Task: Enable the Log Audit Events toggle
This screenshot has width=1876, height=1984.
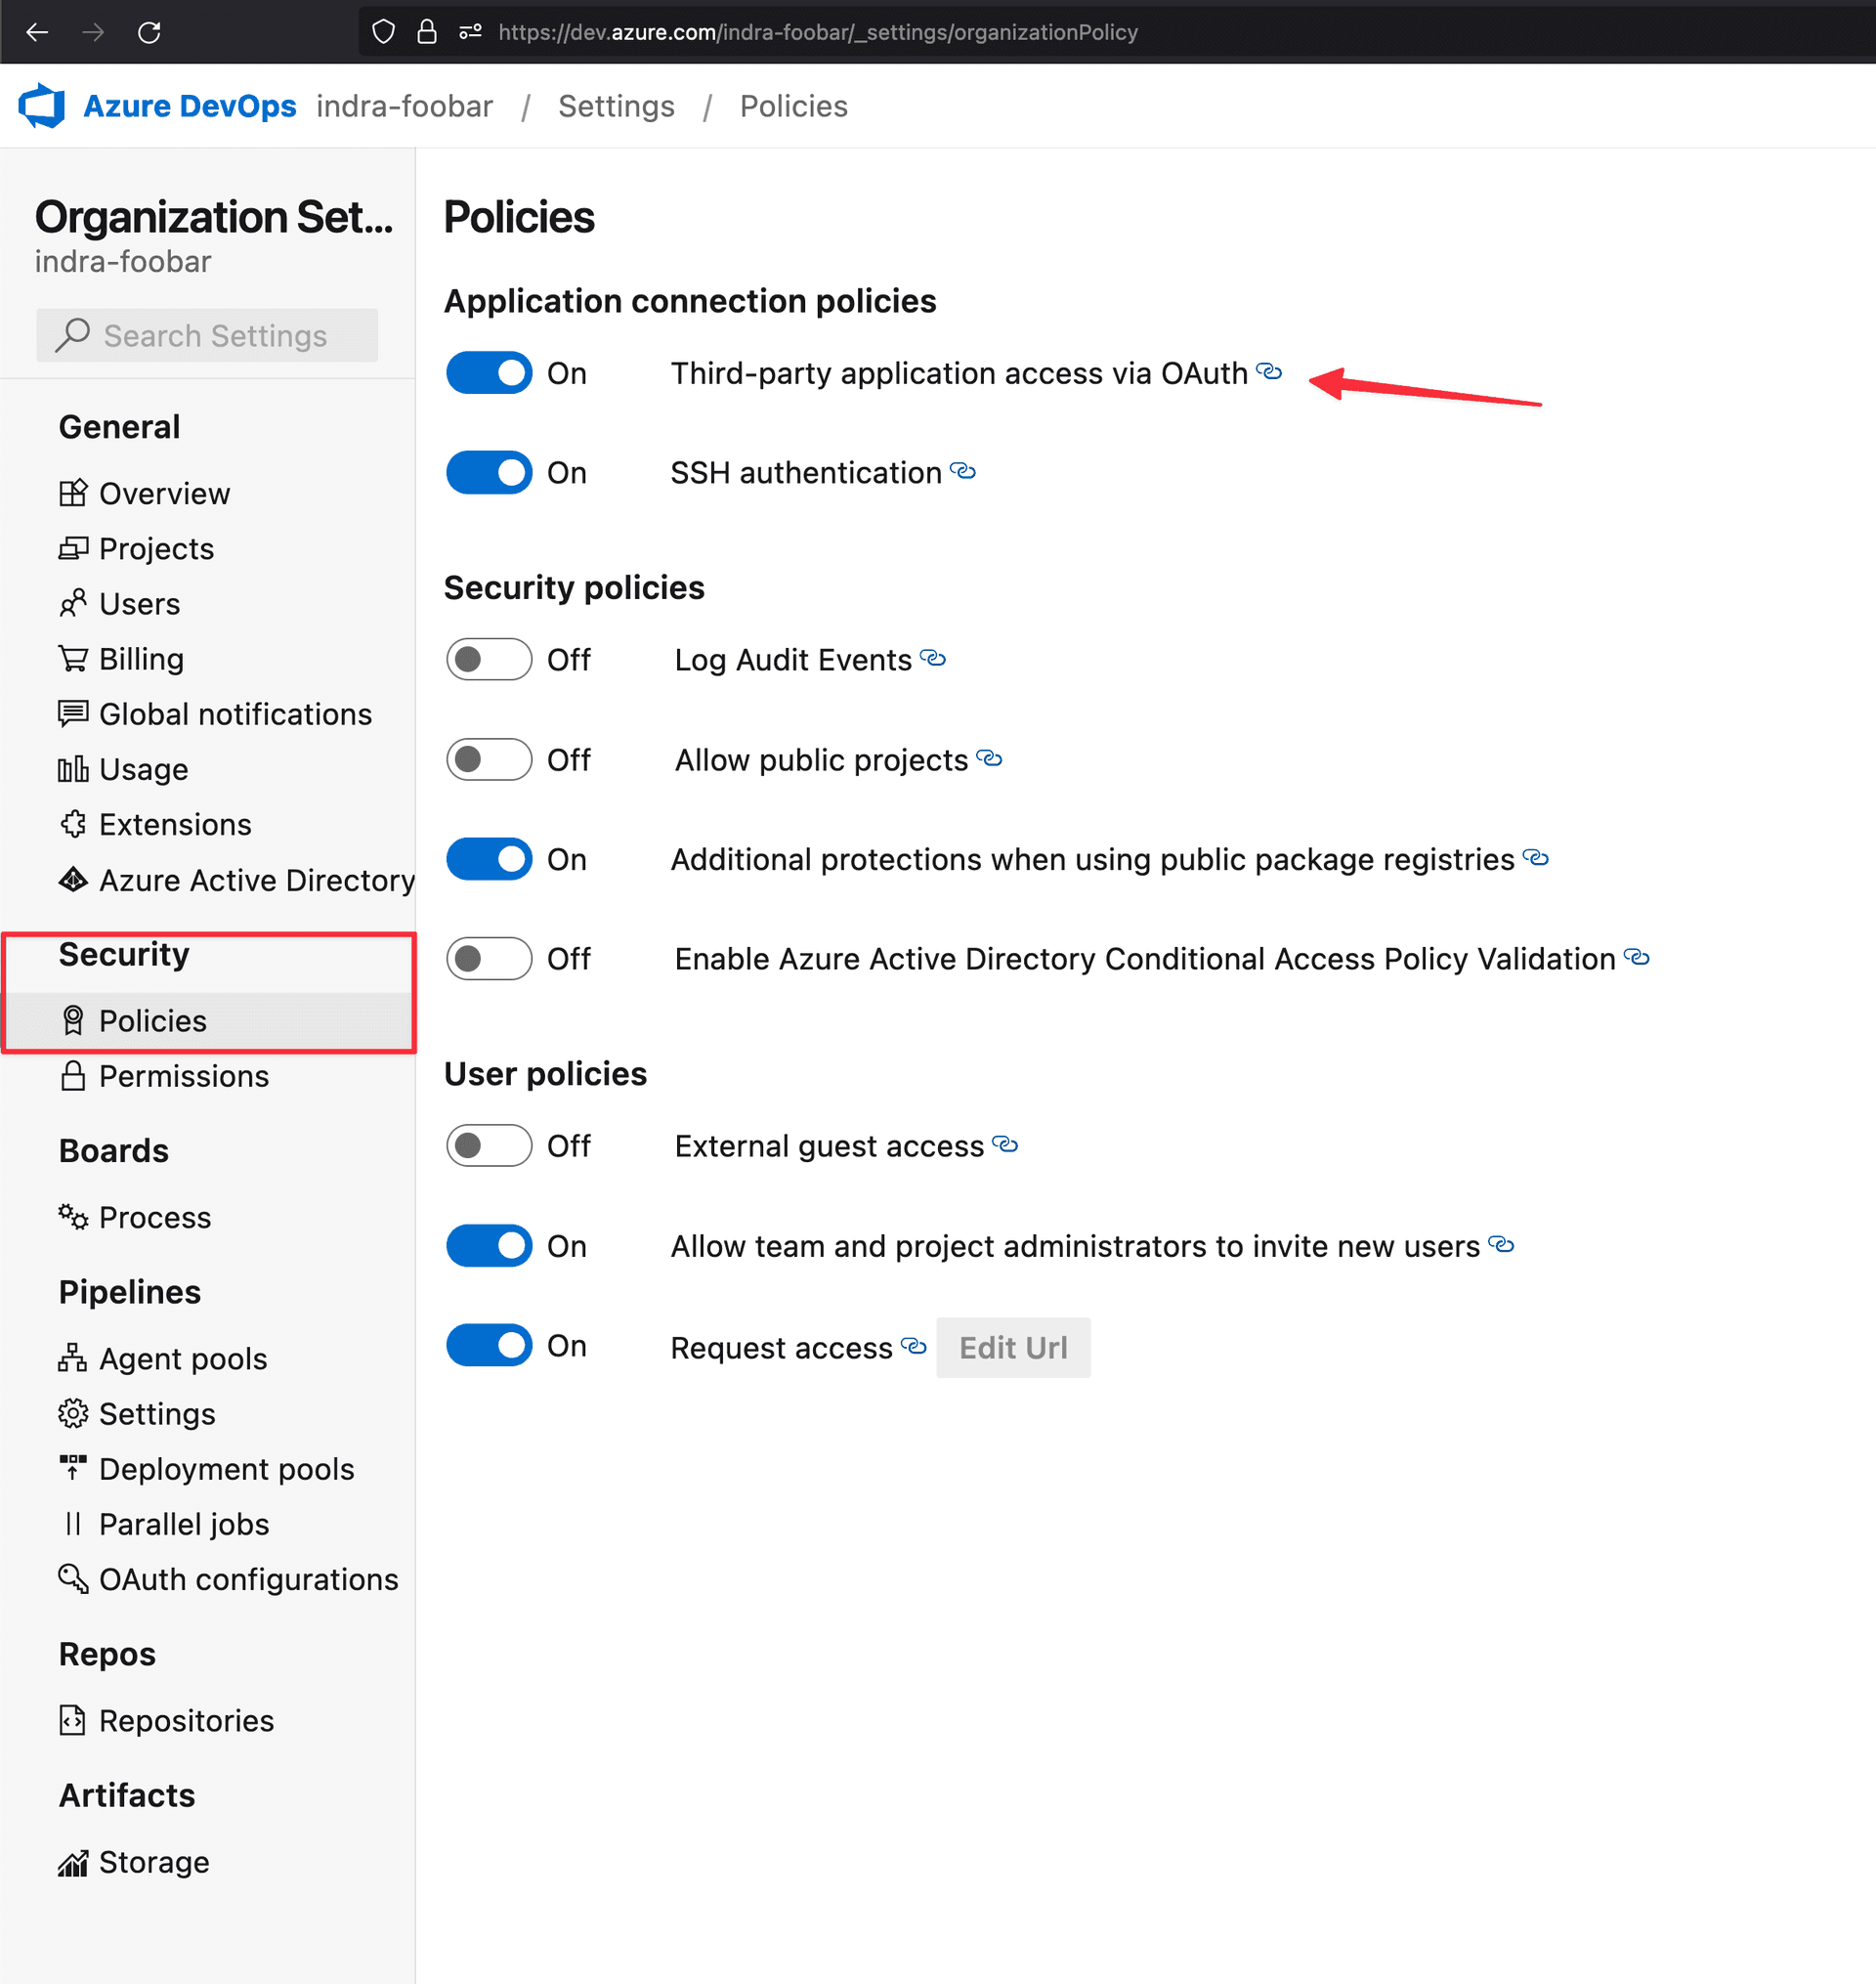Action: [489, 659]
